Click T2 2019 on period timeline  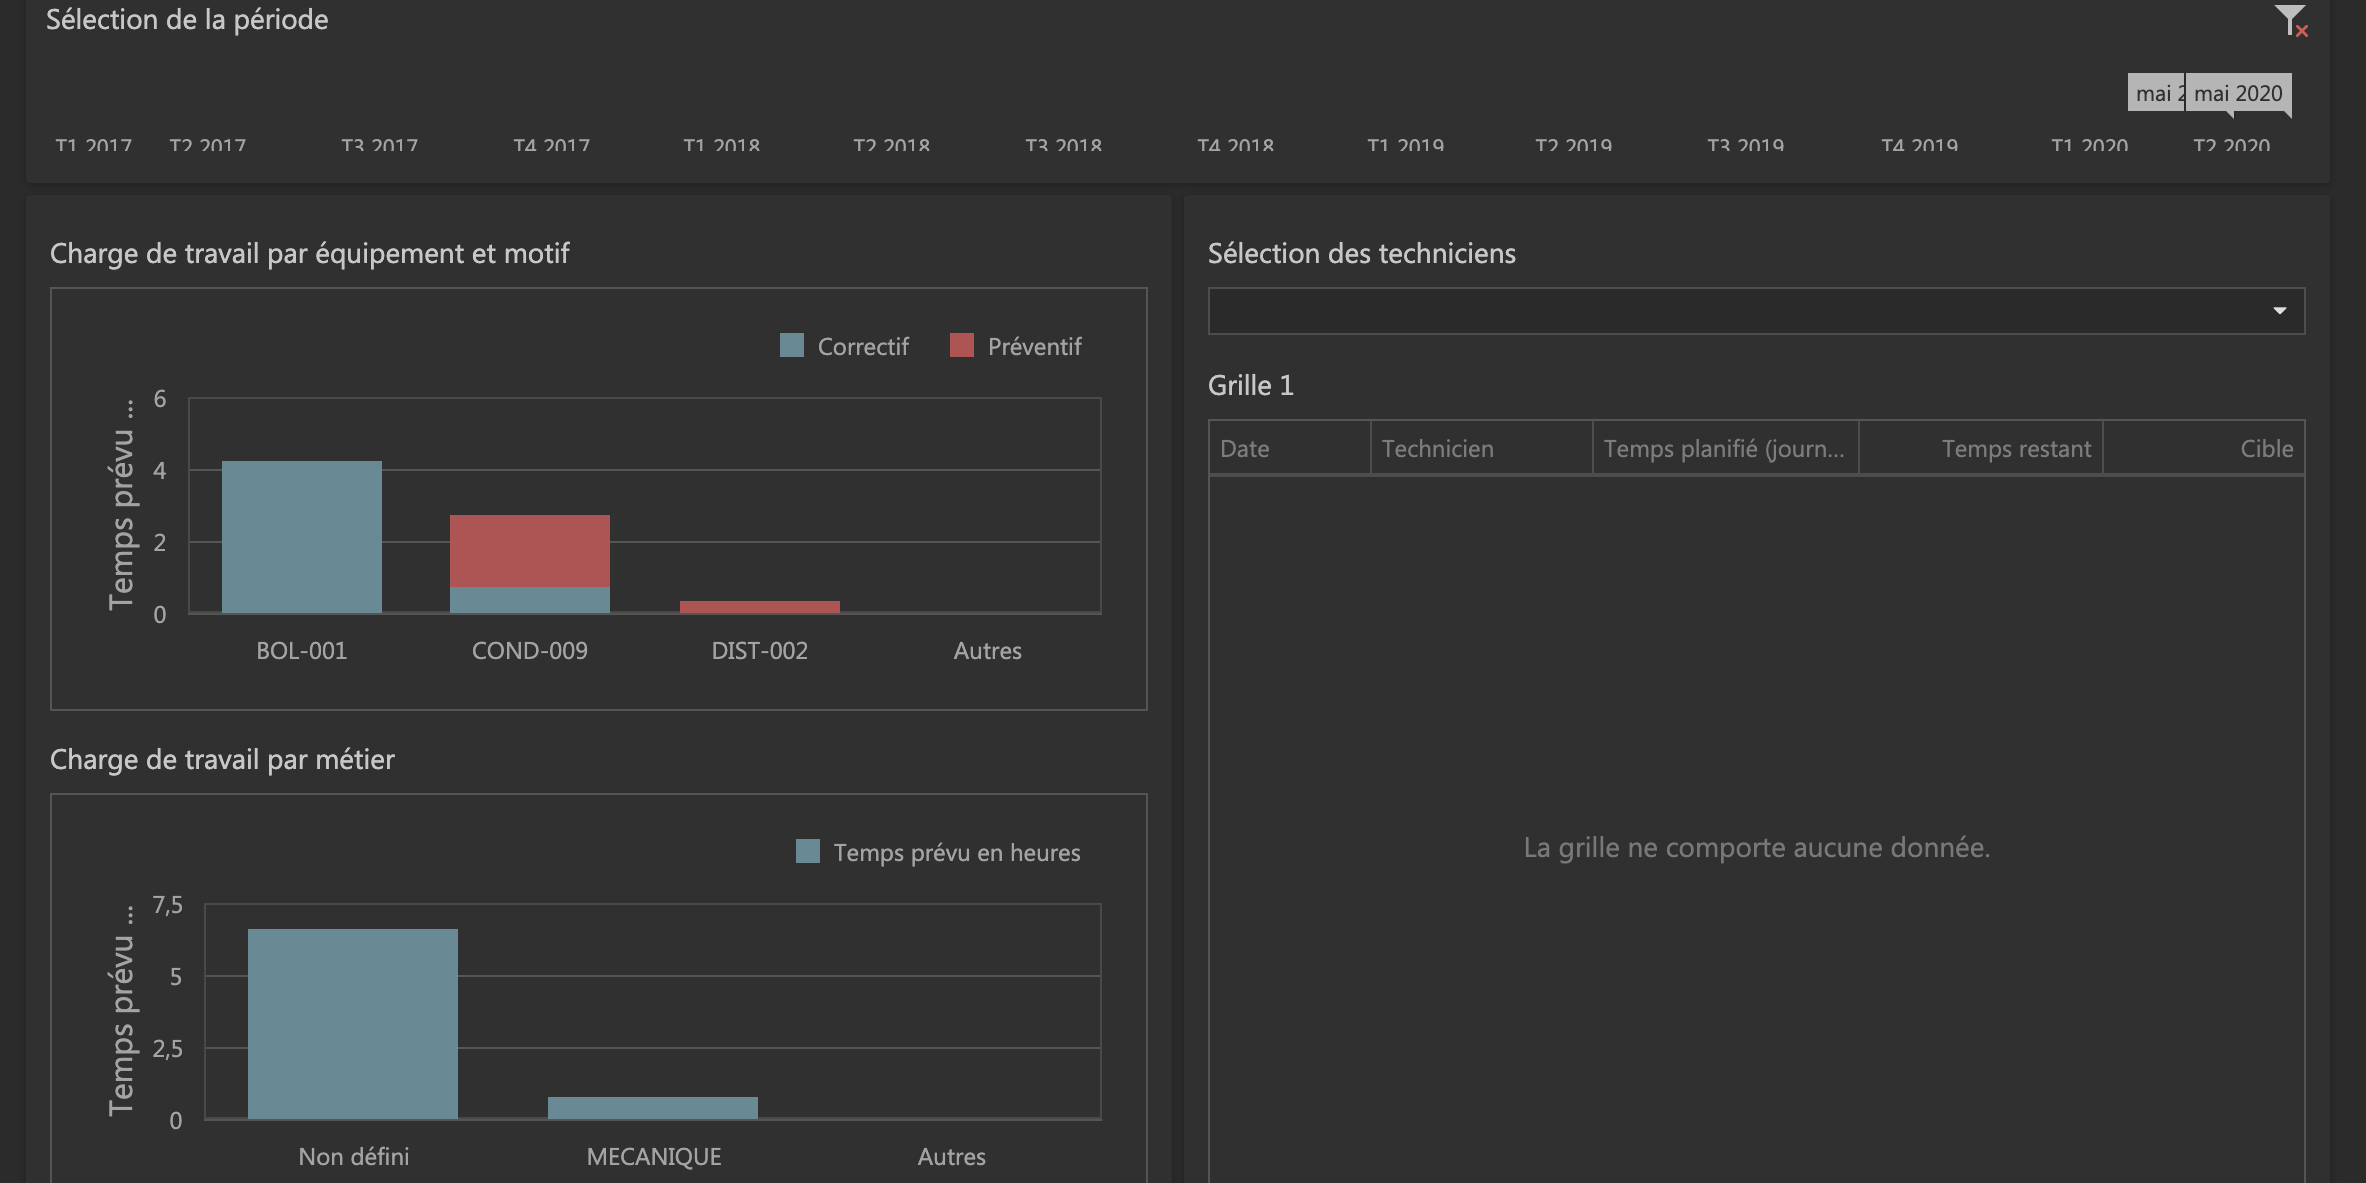coord(1574,146)
